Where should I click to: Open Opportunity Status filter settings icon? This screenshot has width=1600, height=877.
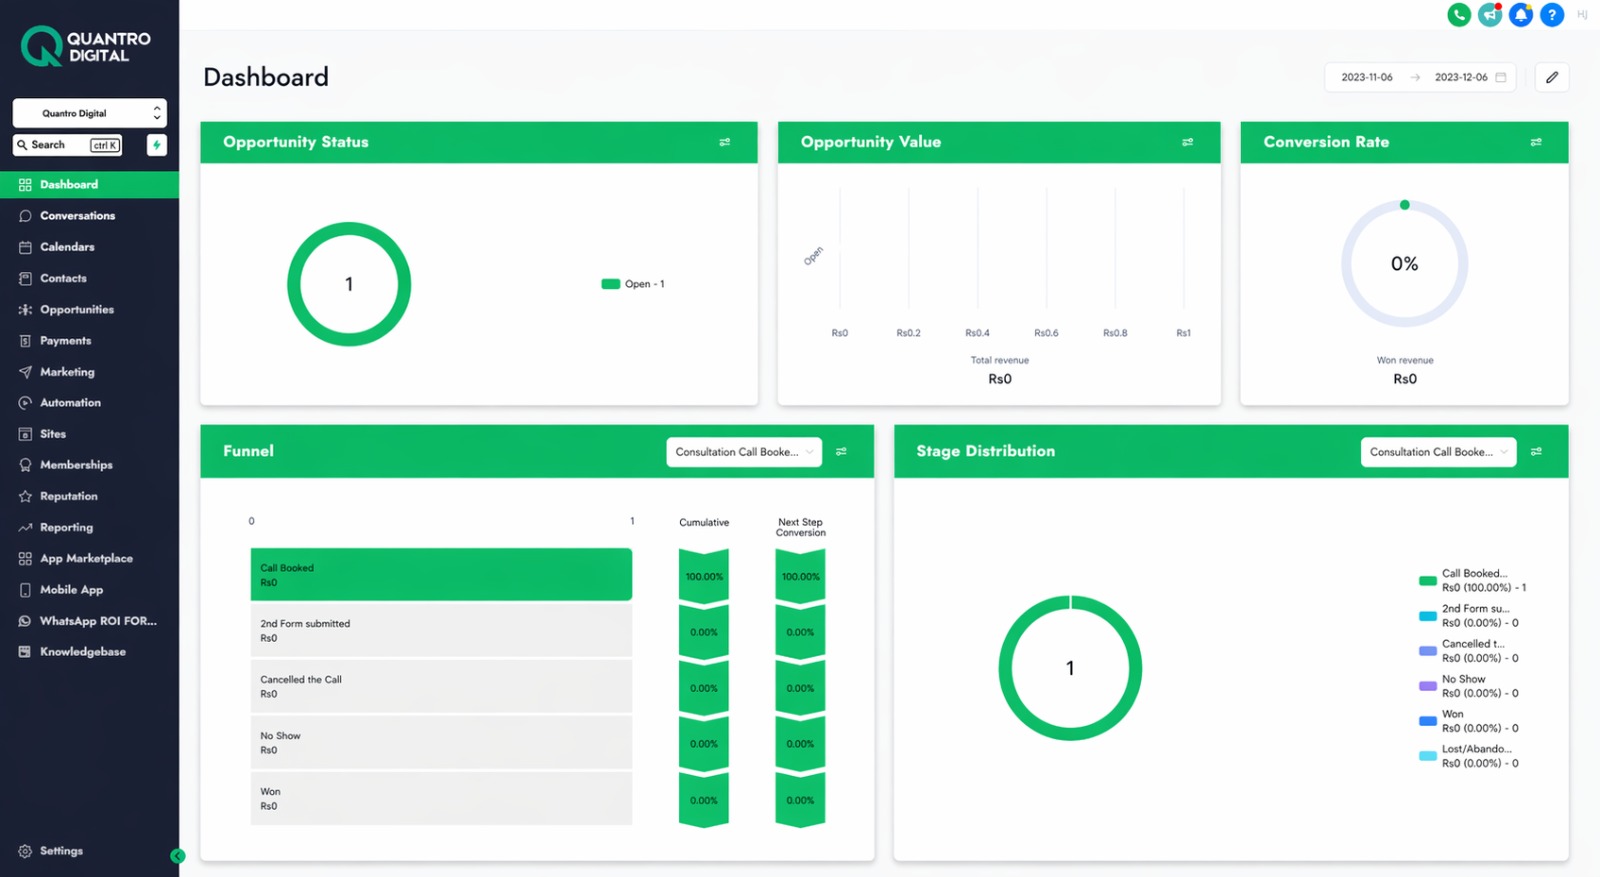click(x=725, y=142)
